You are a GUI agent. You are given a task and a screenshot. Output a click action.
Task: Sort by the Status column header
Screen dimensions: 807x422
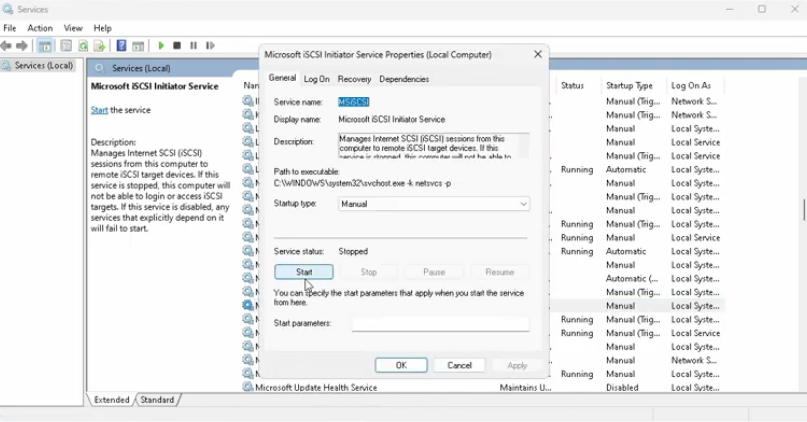click(x=572, y=85)
